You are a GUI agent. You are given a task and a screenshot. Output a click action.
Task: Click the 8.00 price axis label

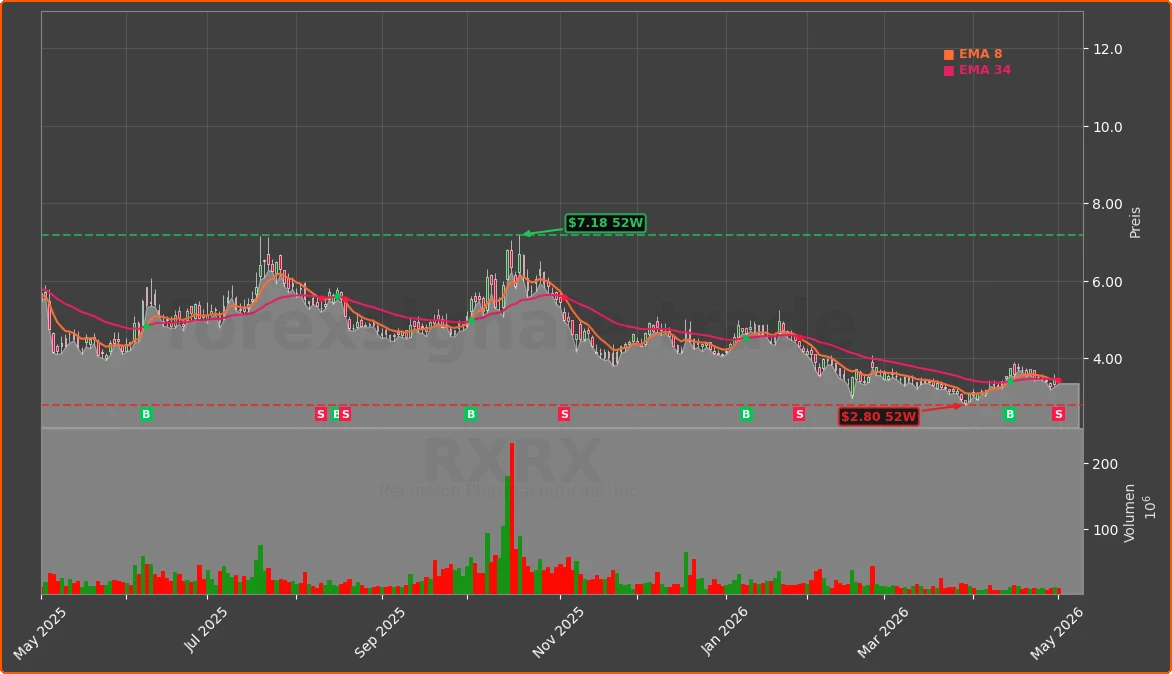(x=1108, y=204)
